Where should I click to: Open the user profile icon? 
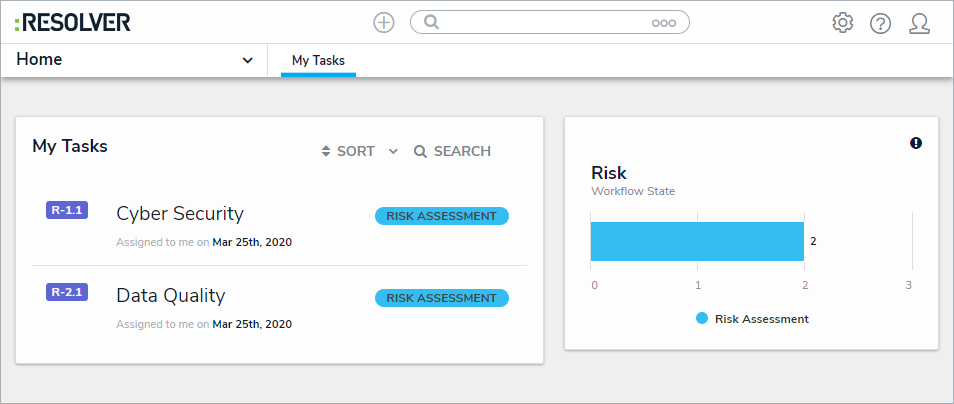coord(919,23)
